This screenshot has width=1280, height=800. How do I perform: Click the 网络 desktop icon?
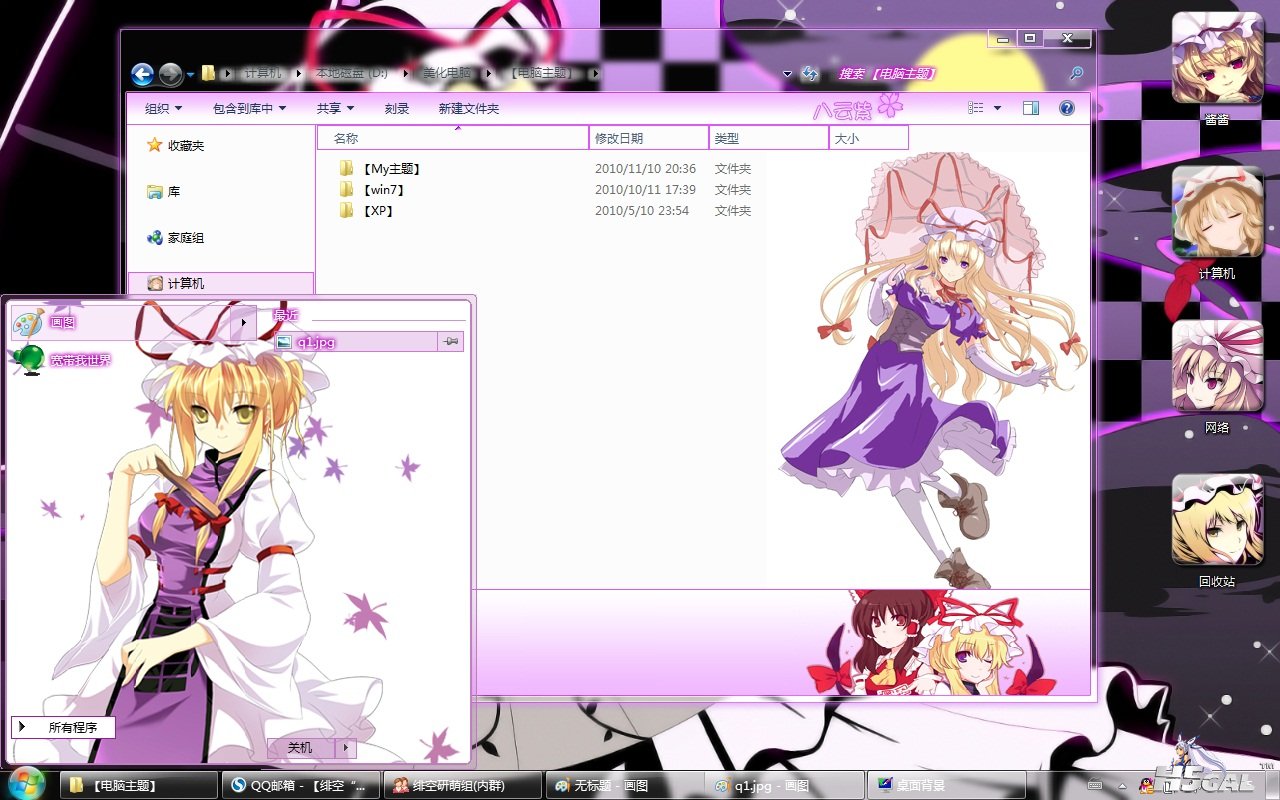click(x=1217, y=377)
